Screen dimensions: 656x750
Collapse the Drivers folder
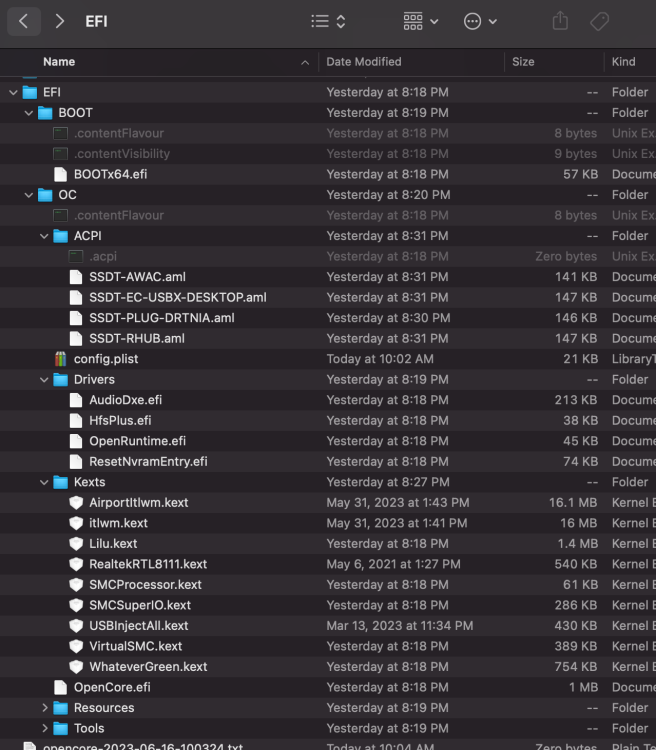point(44,380)
